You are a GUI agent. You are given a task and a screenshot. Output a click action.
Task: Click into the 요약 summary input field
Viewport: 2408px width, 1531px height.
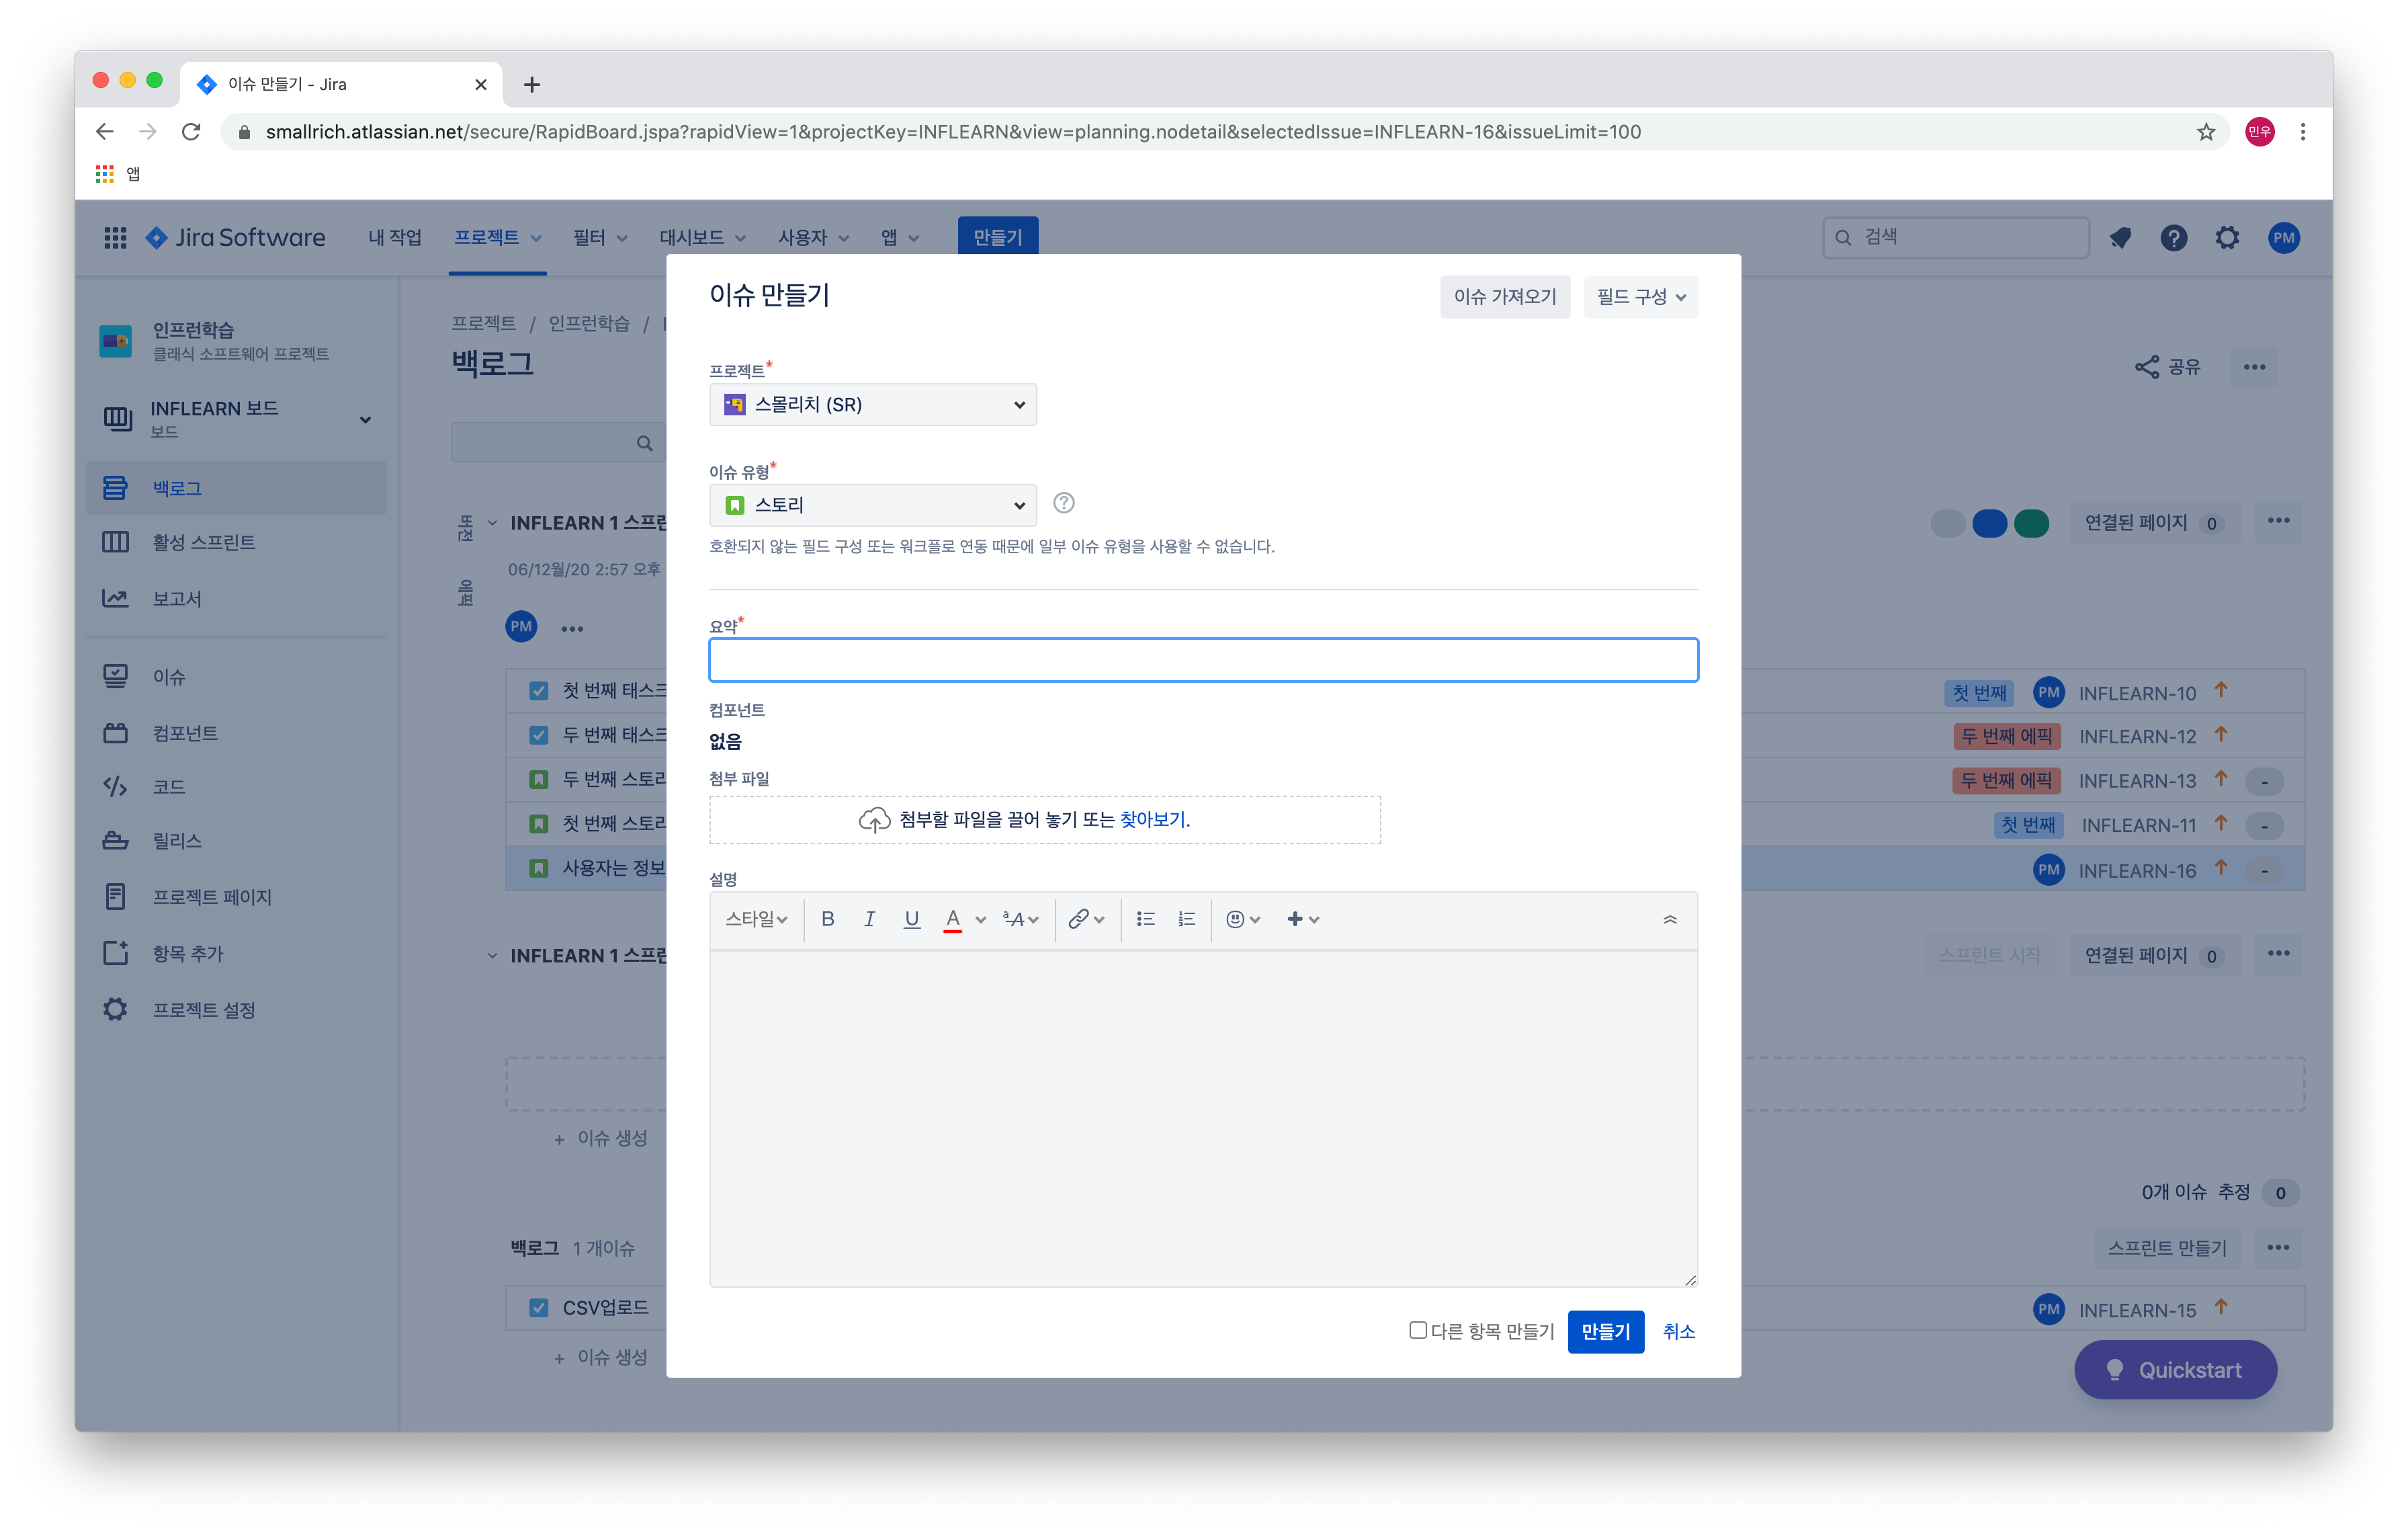tap(1203, 660)
